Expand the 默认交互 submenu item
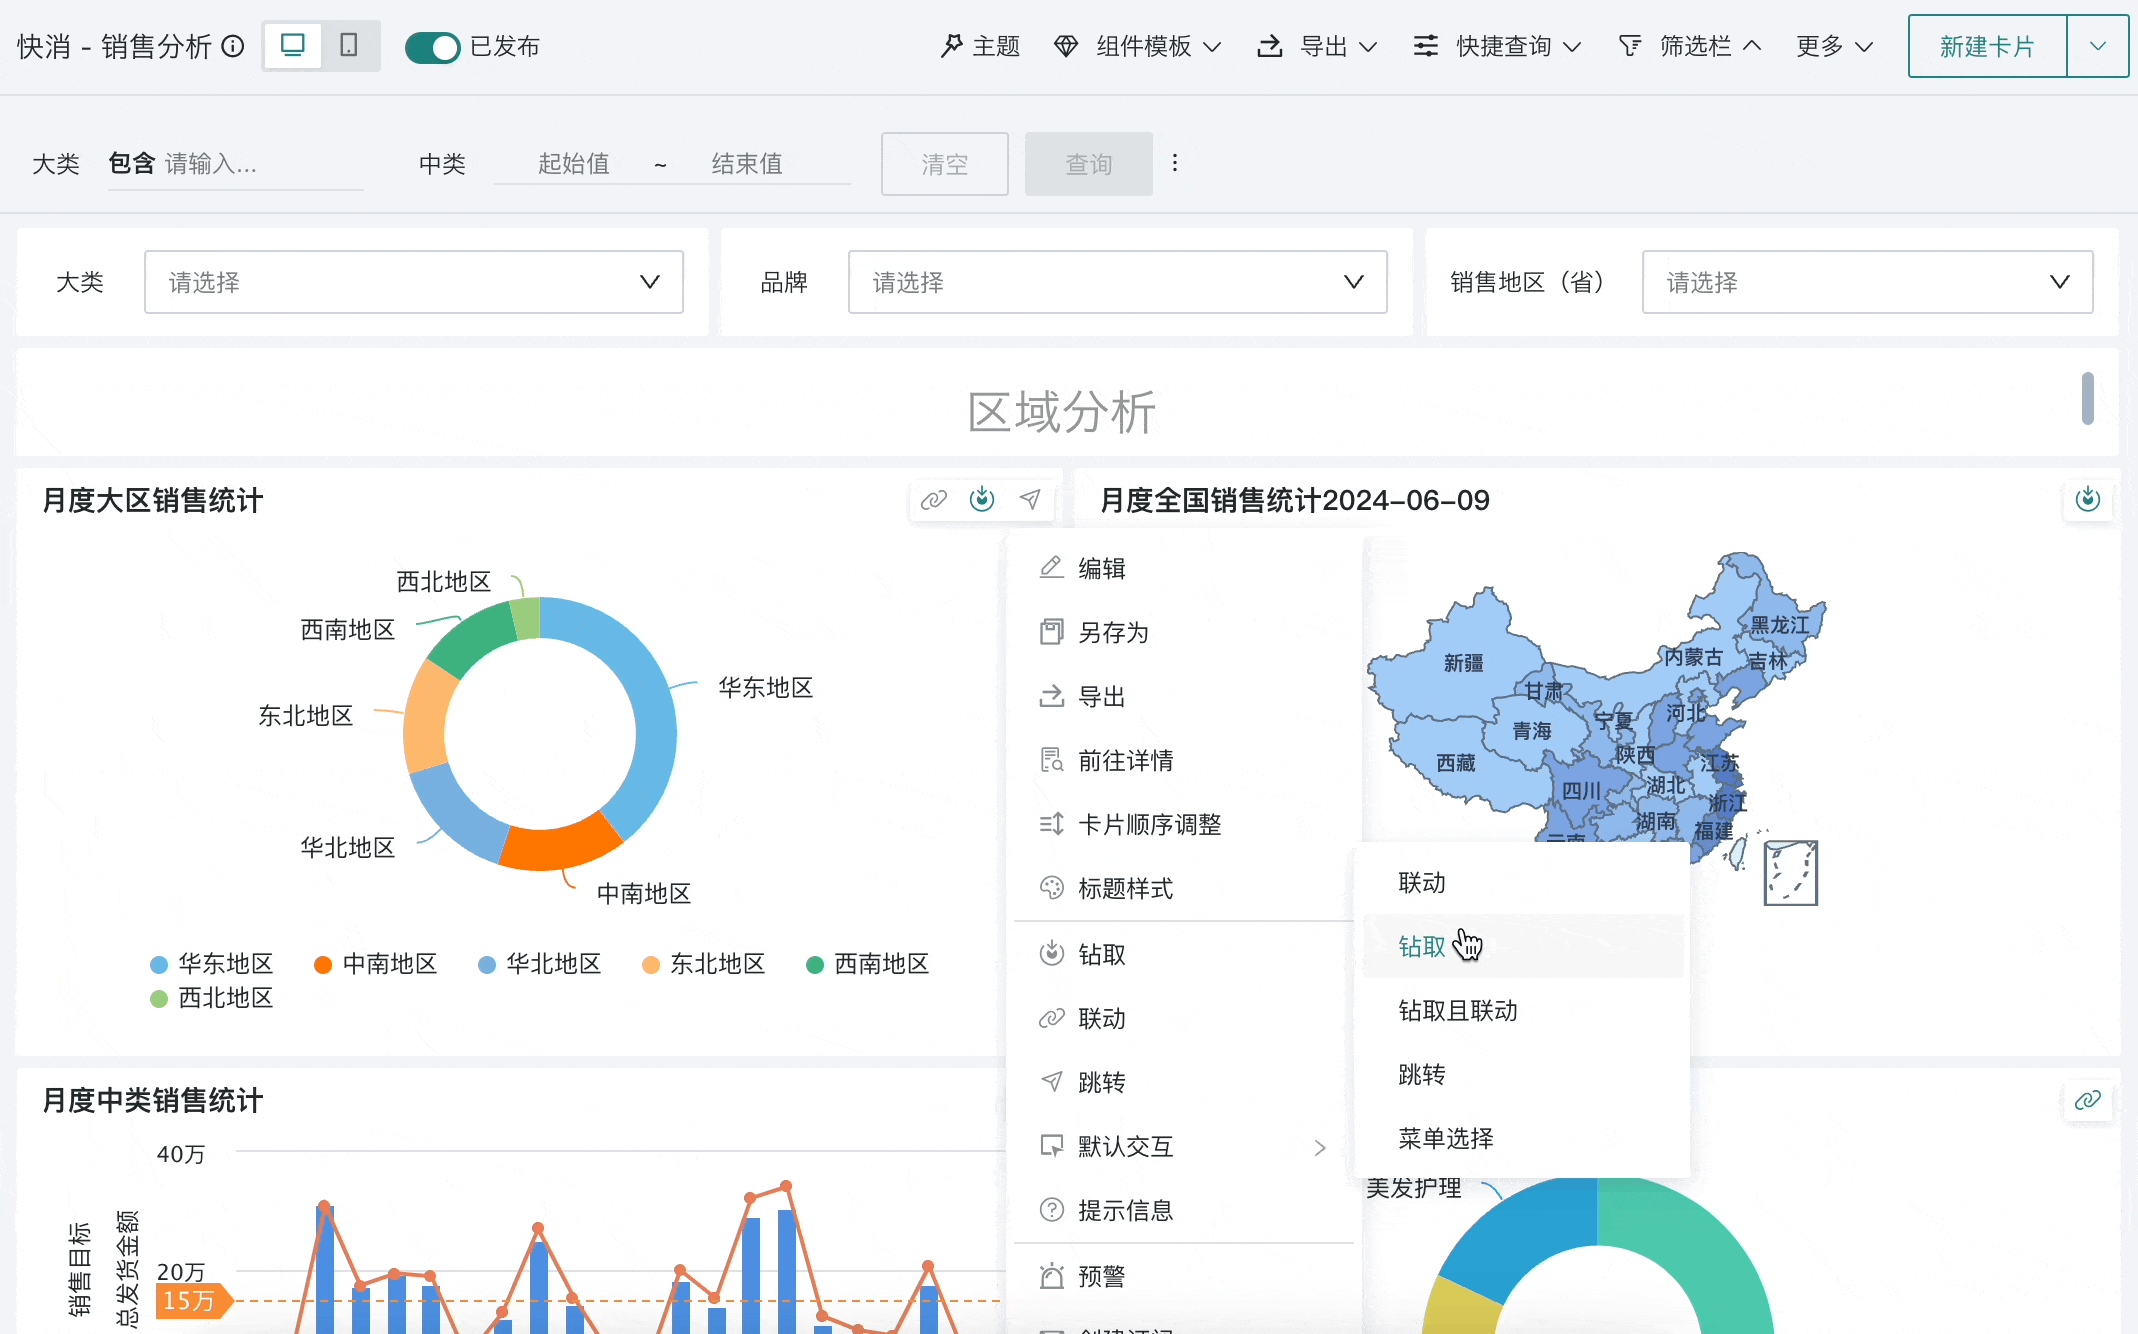Screen dimensions: 2138x1334 click(1184, 1146)
